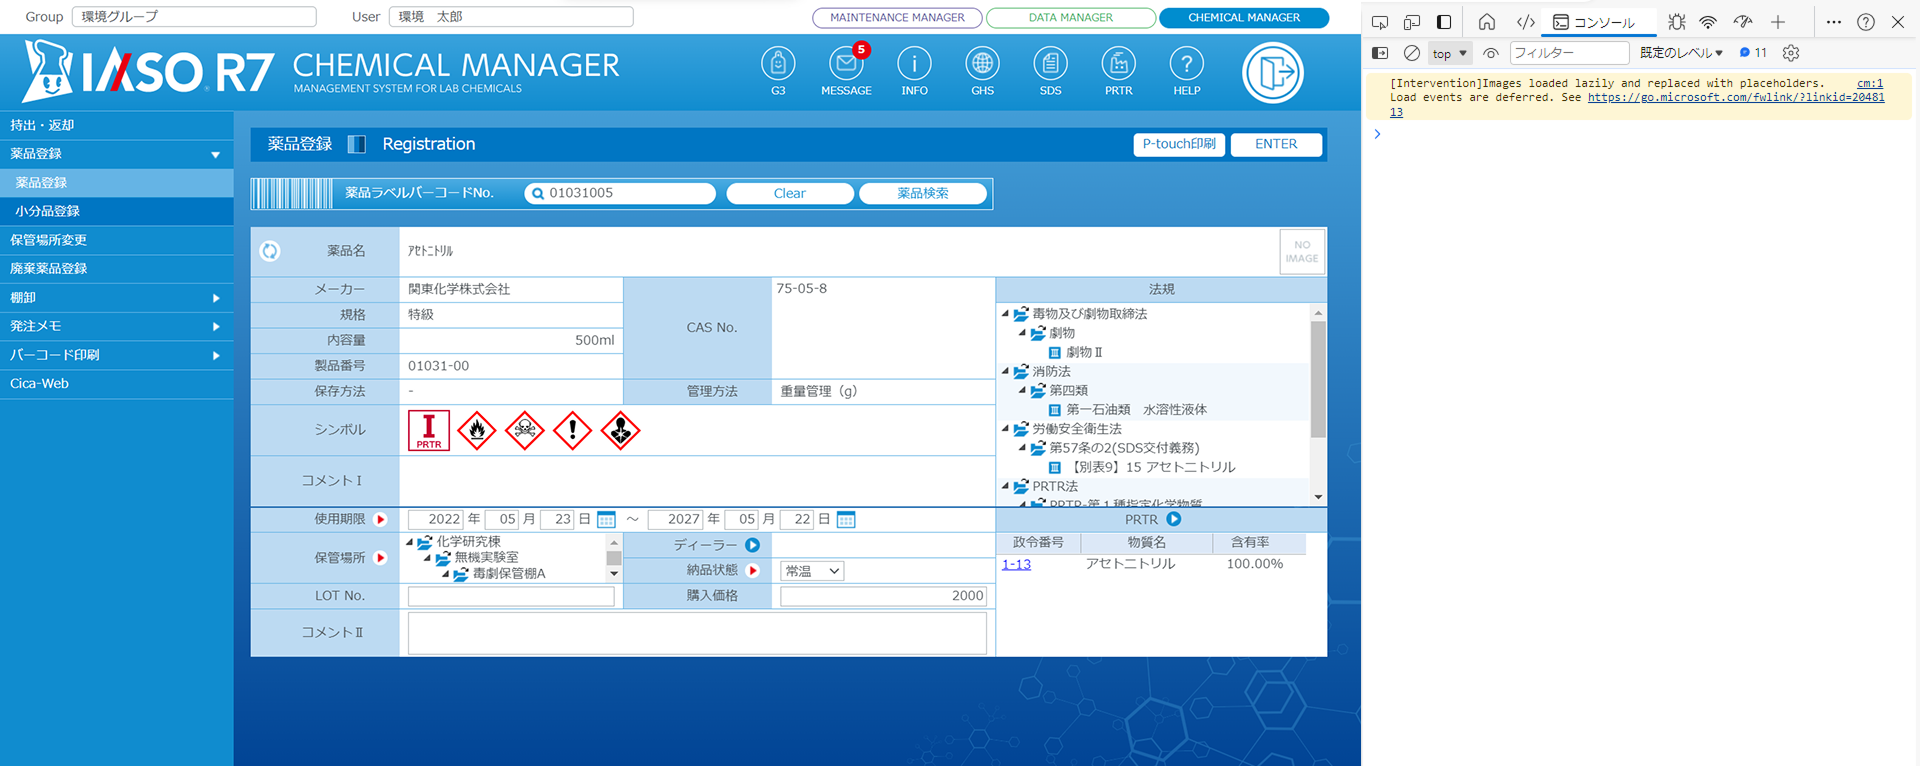The width and height of the screenshot is (1920, 766).
Task: Click the 法規 tree vertical scrollbar
Action: (1318, 405)
